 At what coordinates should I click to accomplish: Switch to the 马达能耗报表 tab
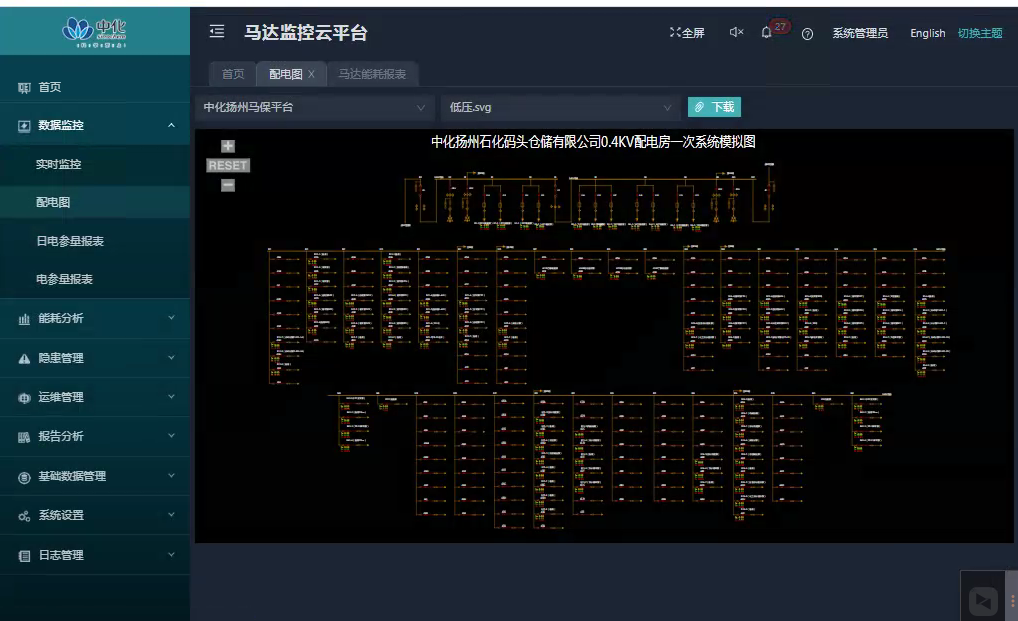[372, 74]
